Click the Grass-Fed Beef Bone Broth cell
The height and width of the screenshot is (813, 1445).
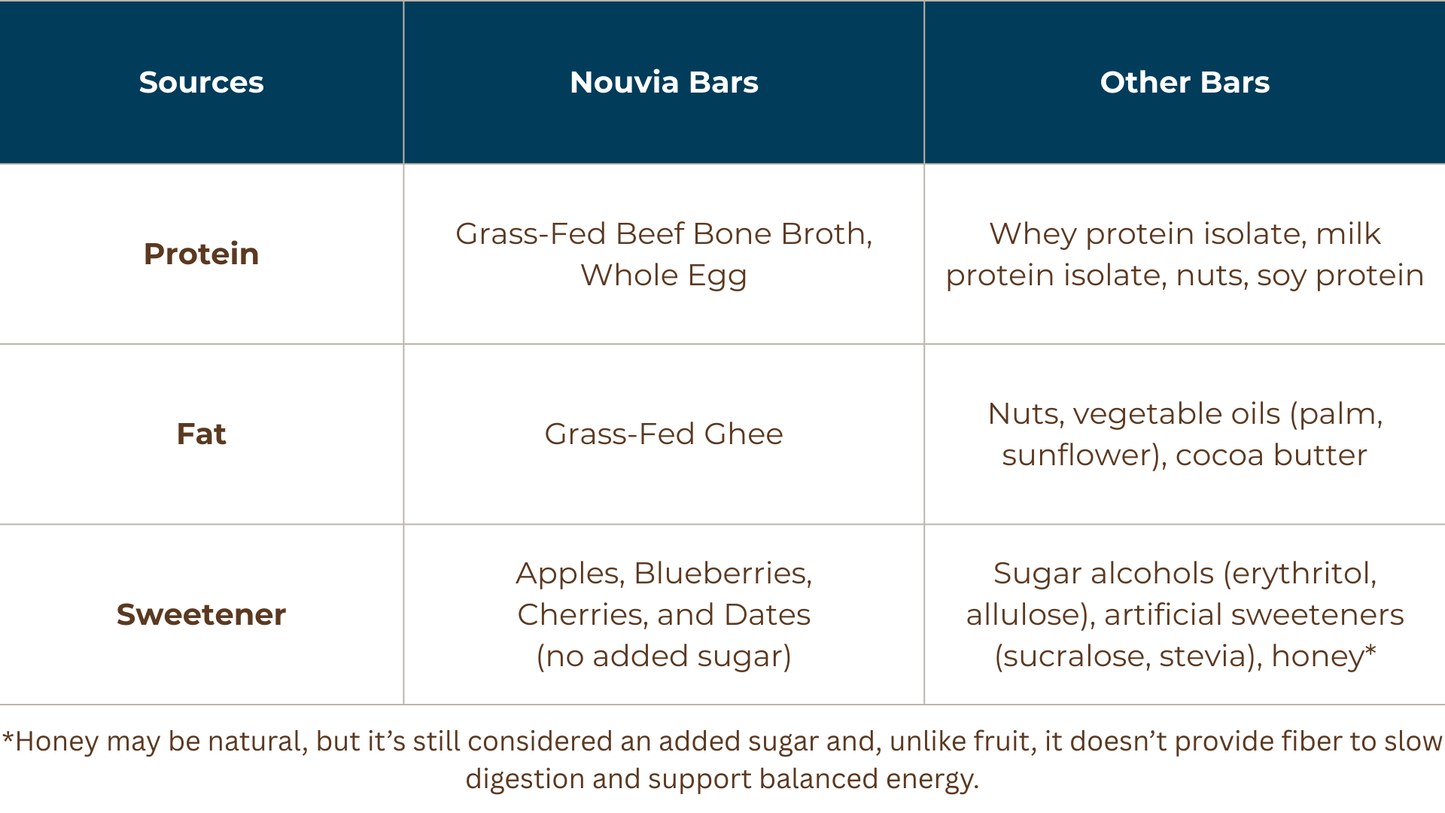coord(664,254)
